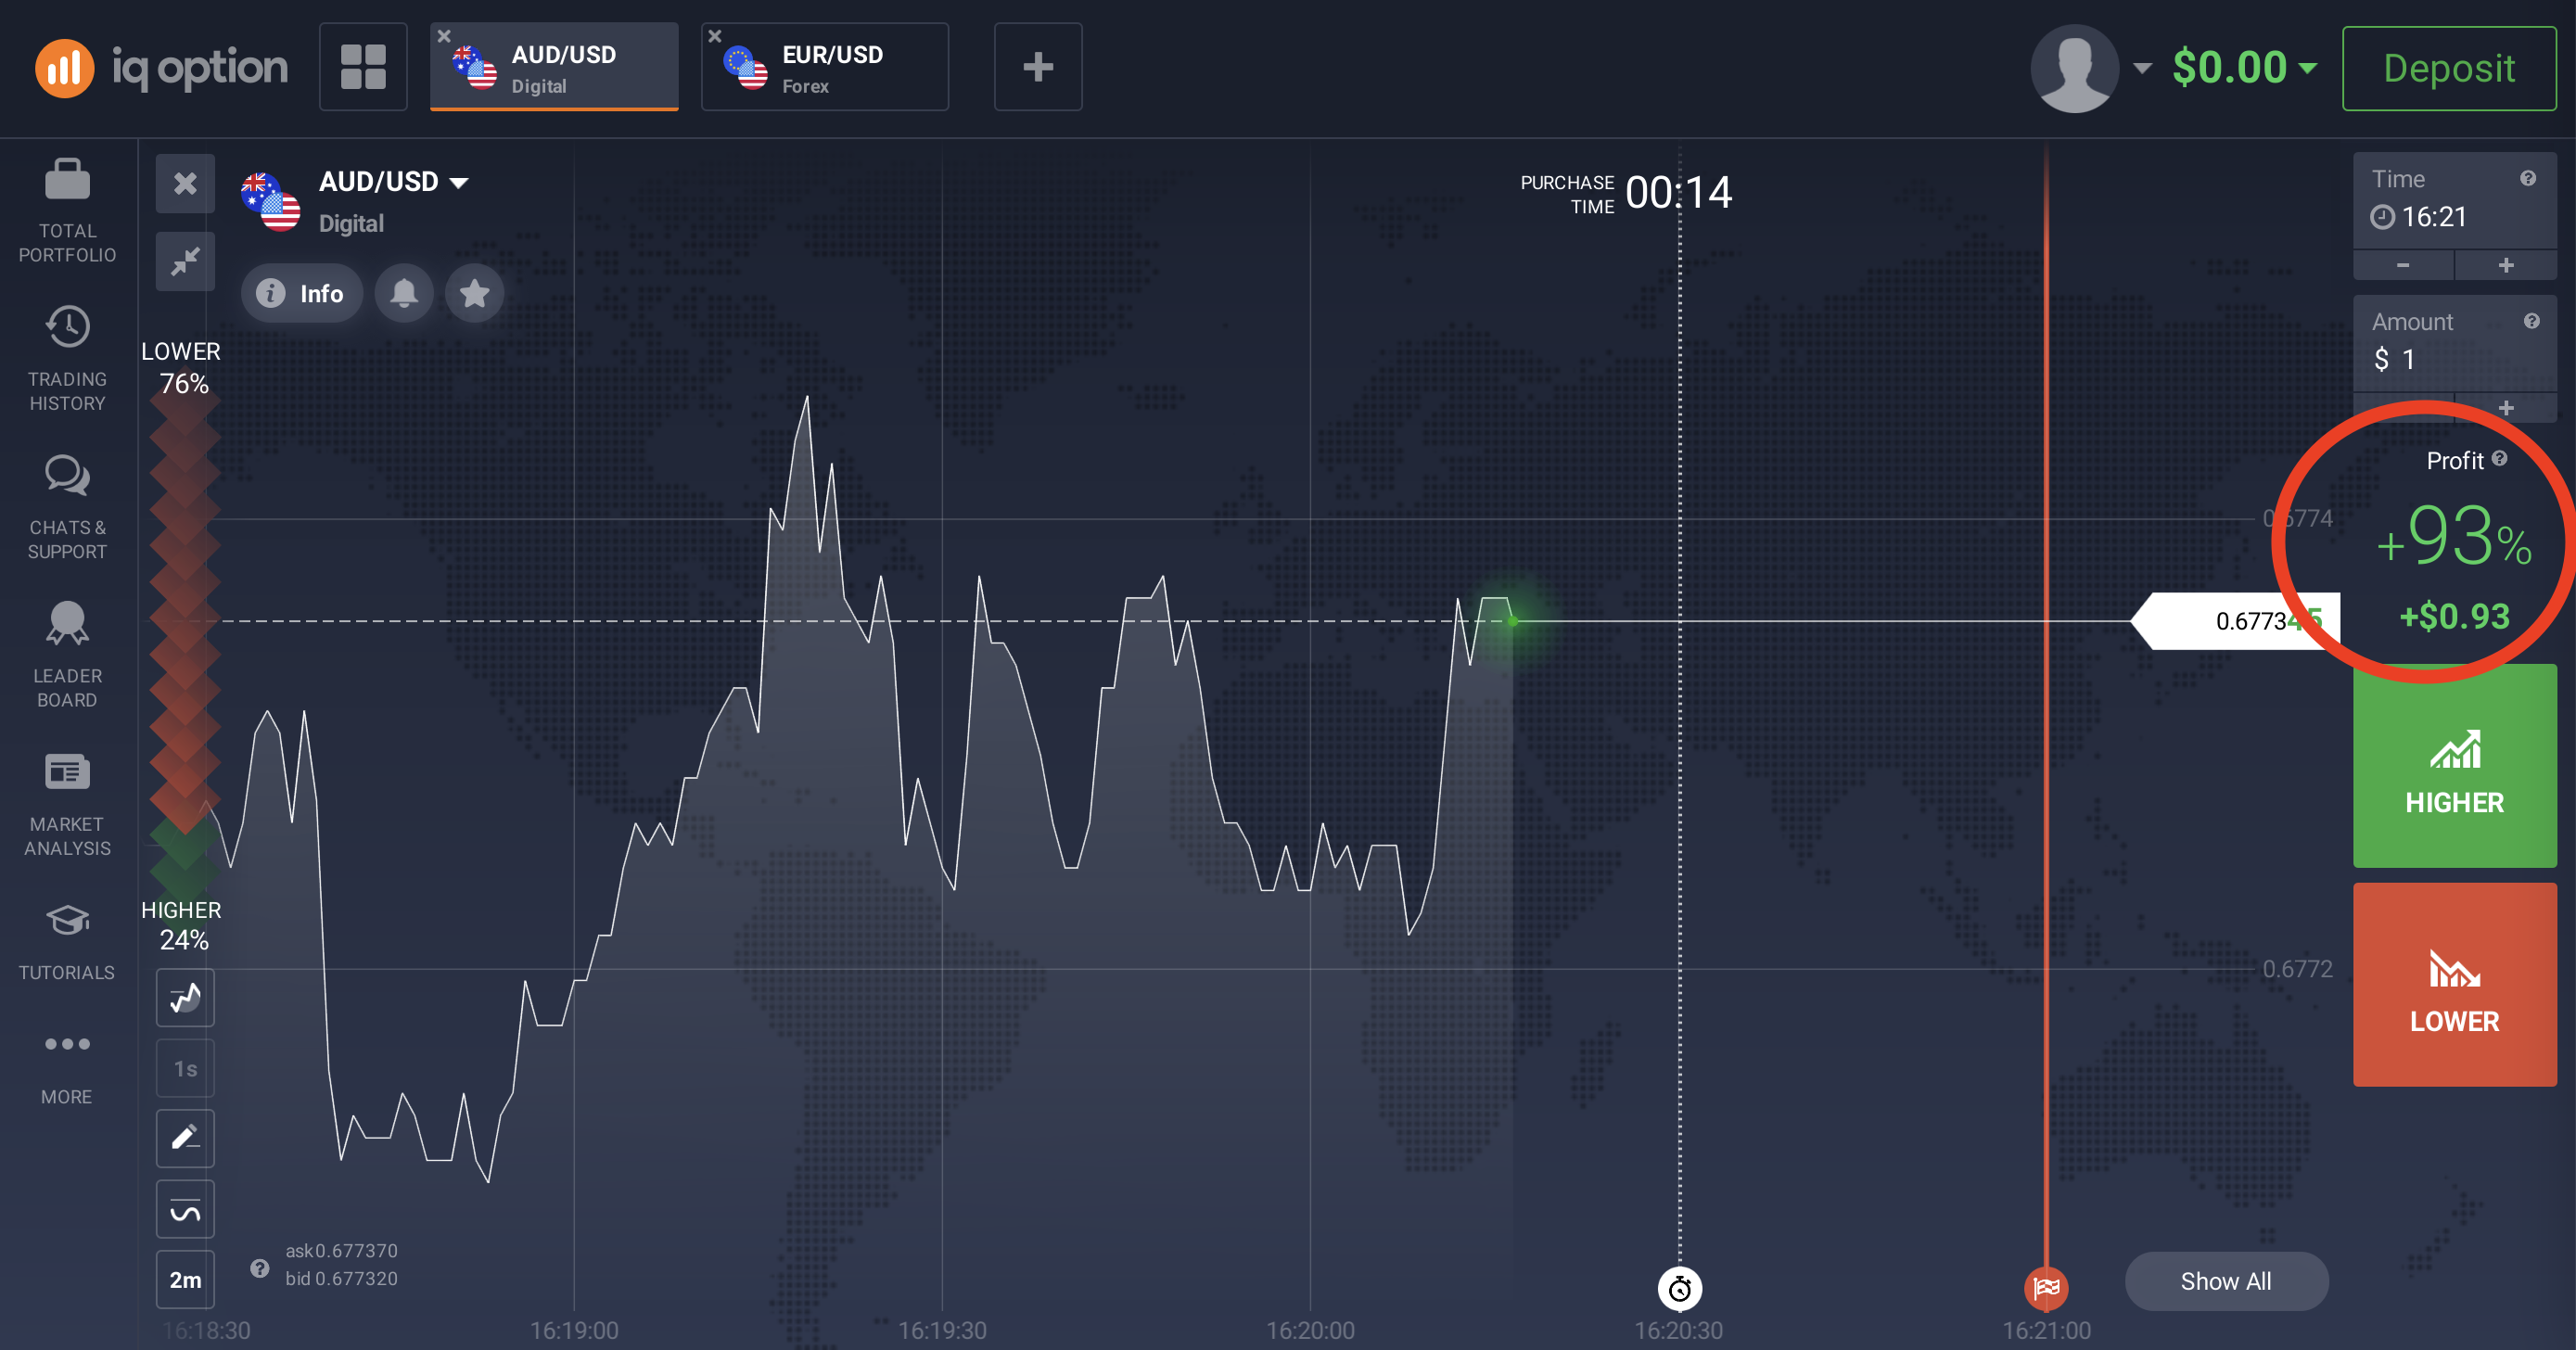Viewport: 2576px width, 1350px height.
Task: Close the AUD/USD chart panel with X button
Action: point(185,183)
